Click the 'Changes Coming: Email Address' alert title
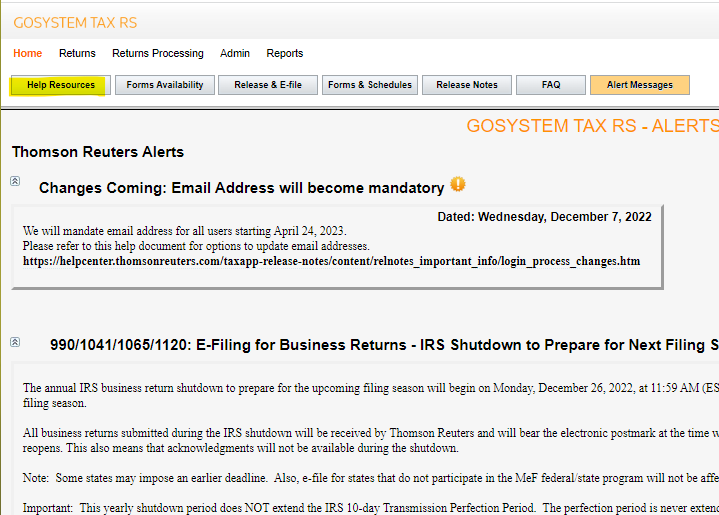 [241, 188]
